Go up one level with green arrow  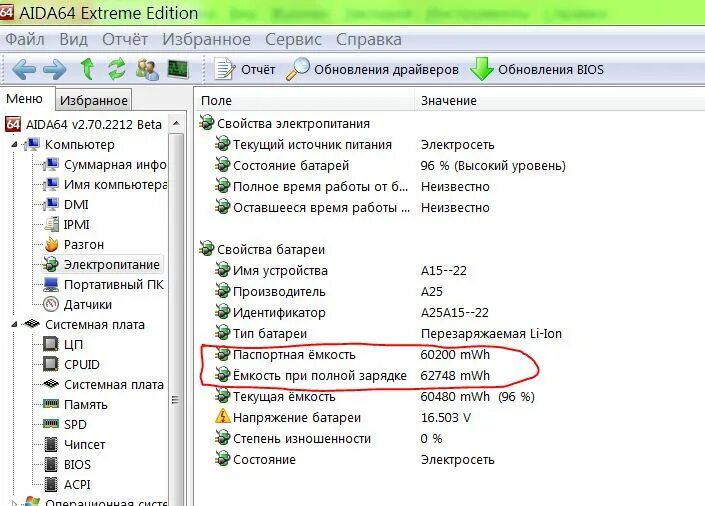point(87,69)
